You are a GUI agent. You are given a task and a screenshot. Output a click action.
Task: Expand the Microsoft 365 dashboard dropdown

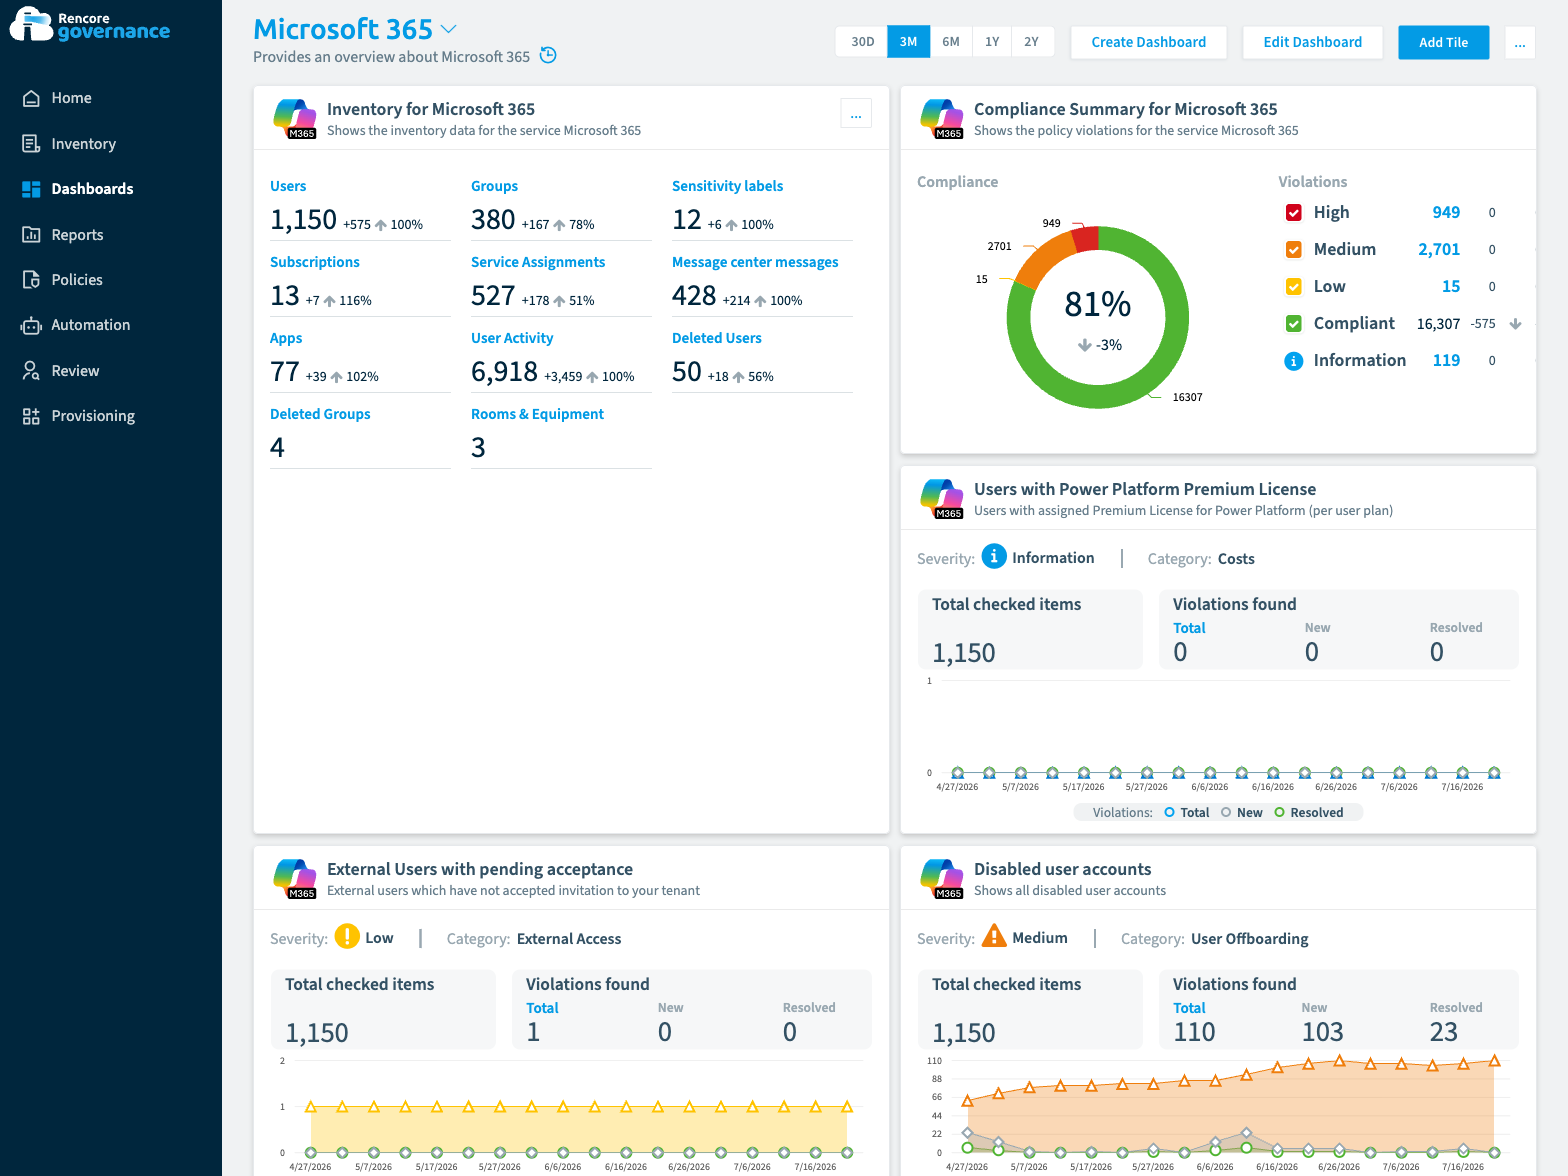(449, 29)
